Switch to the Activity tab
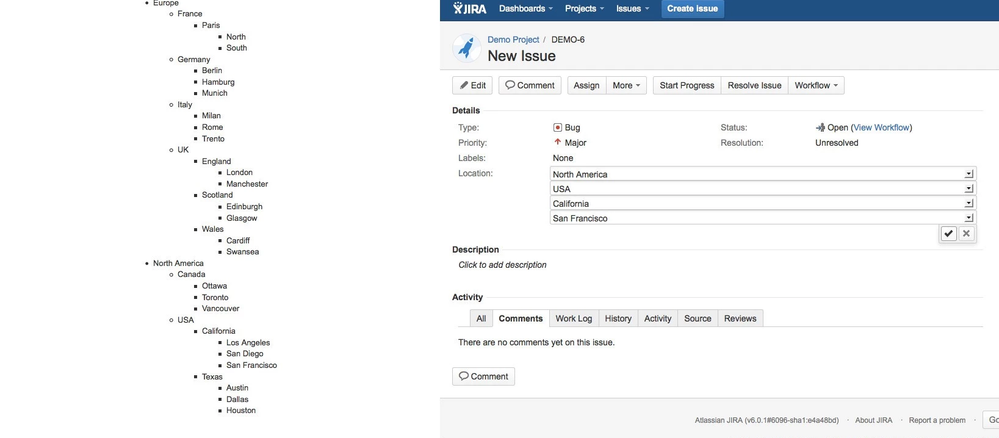 tap(658, 318)
